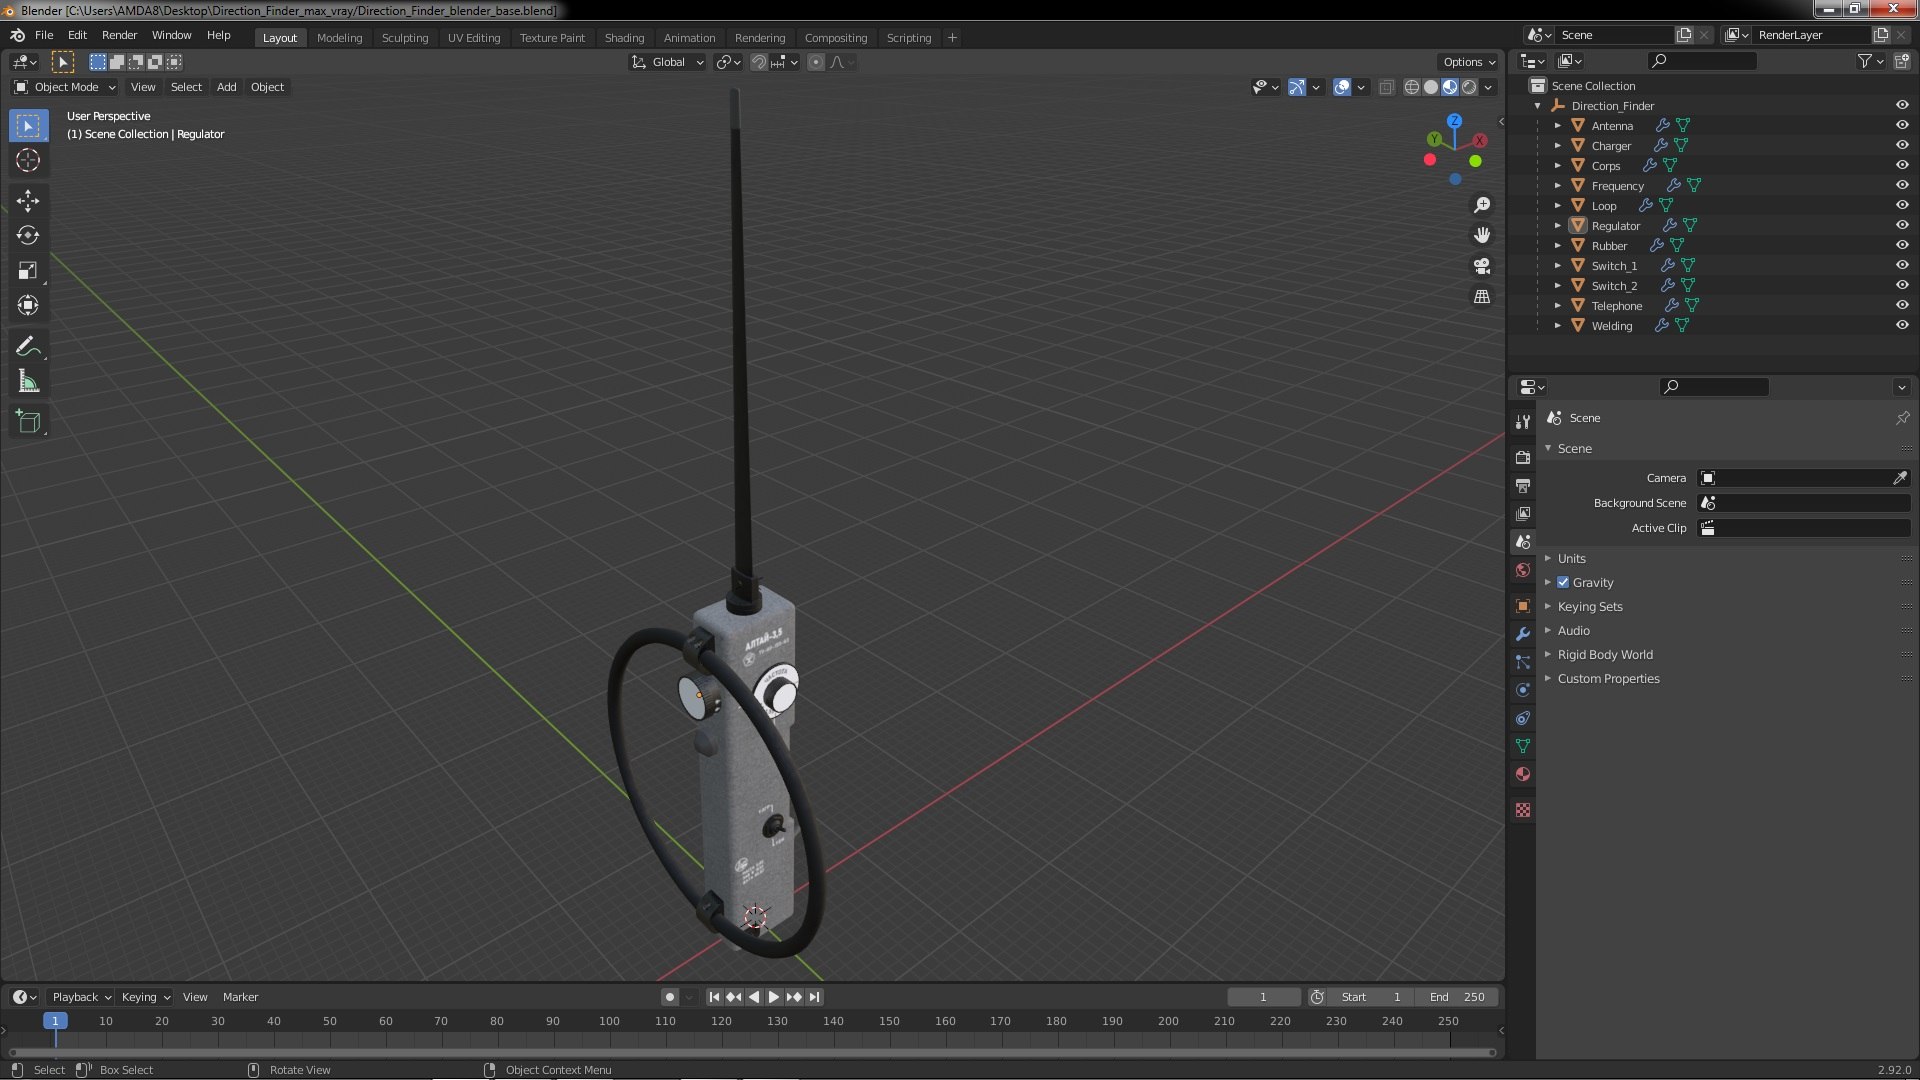Open the Render menu
Image resolution: width=1920 pixels, height=1080 pixels.
[x=119, y=35]
